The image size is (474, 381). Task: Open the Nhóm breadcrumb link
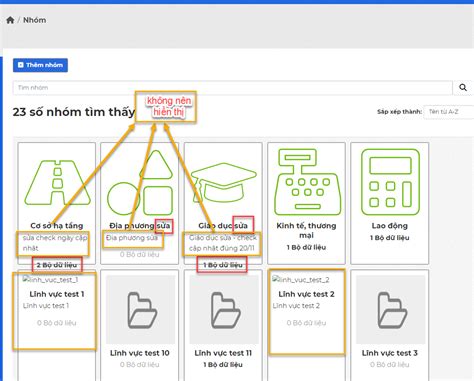pos(34,20)
